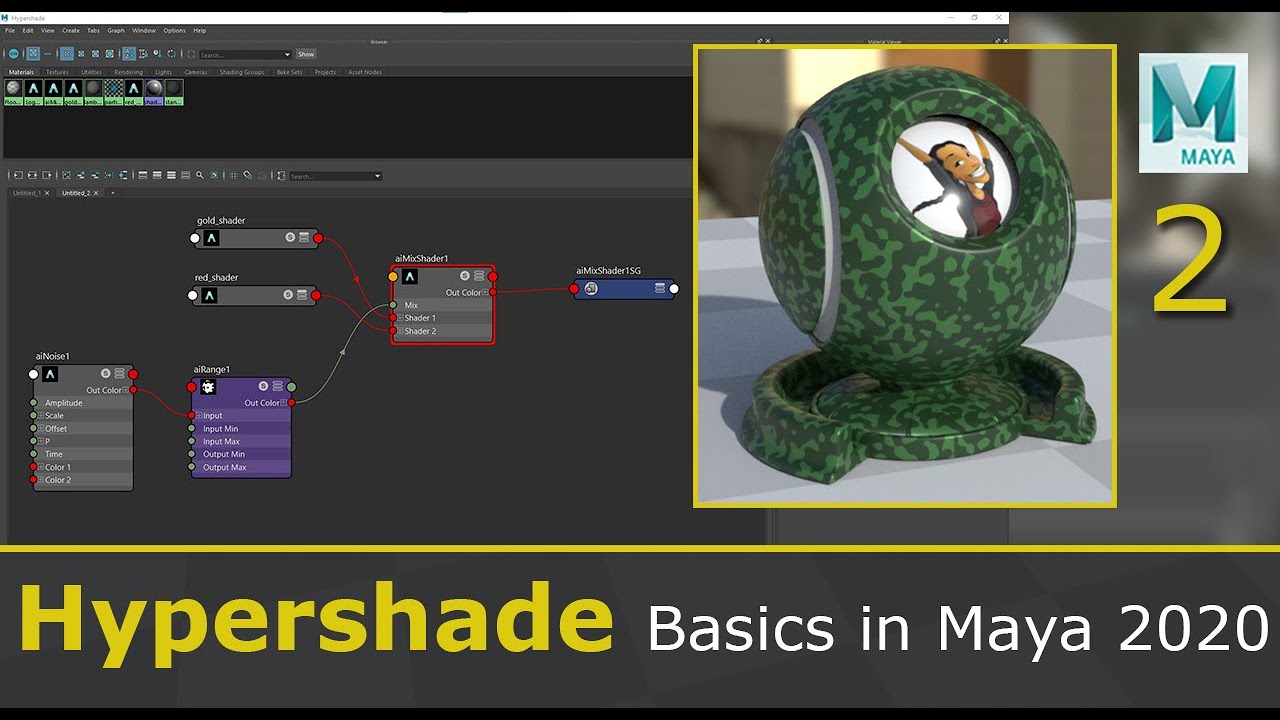Click the first icon in node editor toolbar
This screenshot has height=720, width=1280.
(18, 175)
